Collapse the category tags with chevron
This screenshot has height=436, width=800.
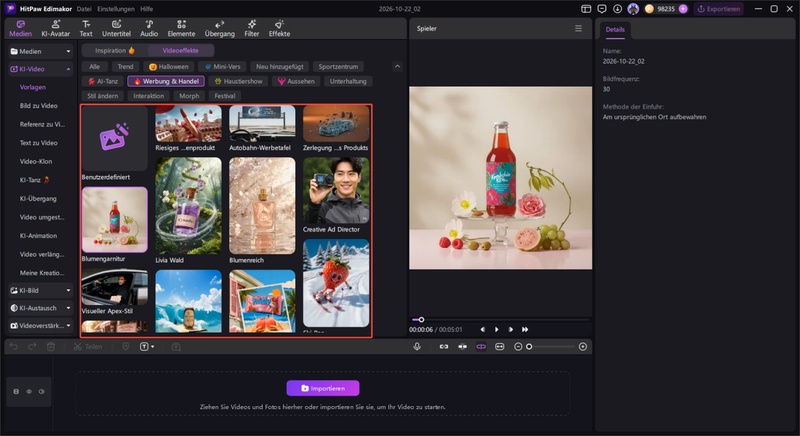coord(397,66)
